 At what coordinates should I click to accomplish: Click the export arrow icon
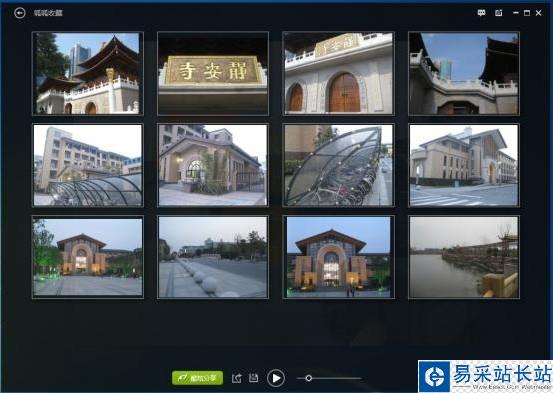(237, 378)
